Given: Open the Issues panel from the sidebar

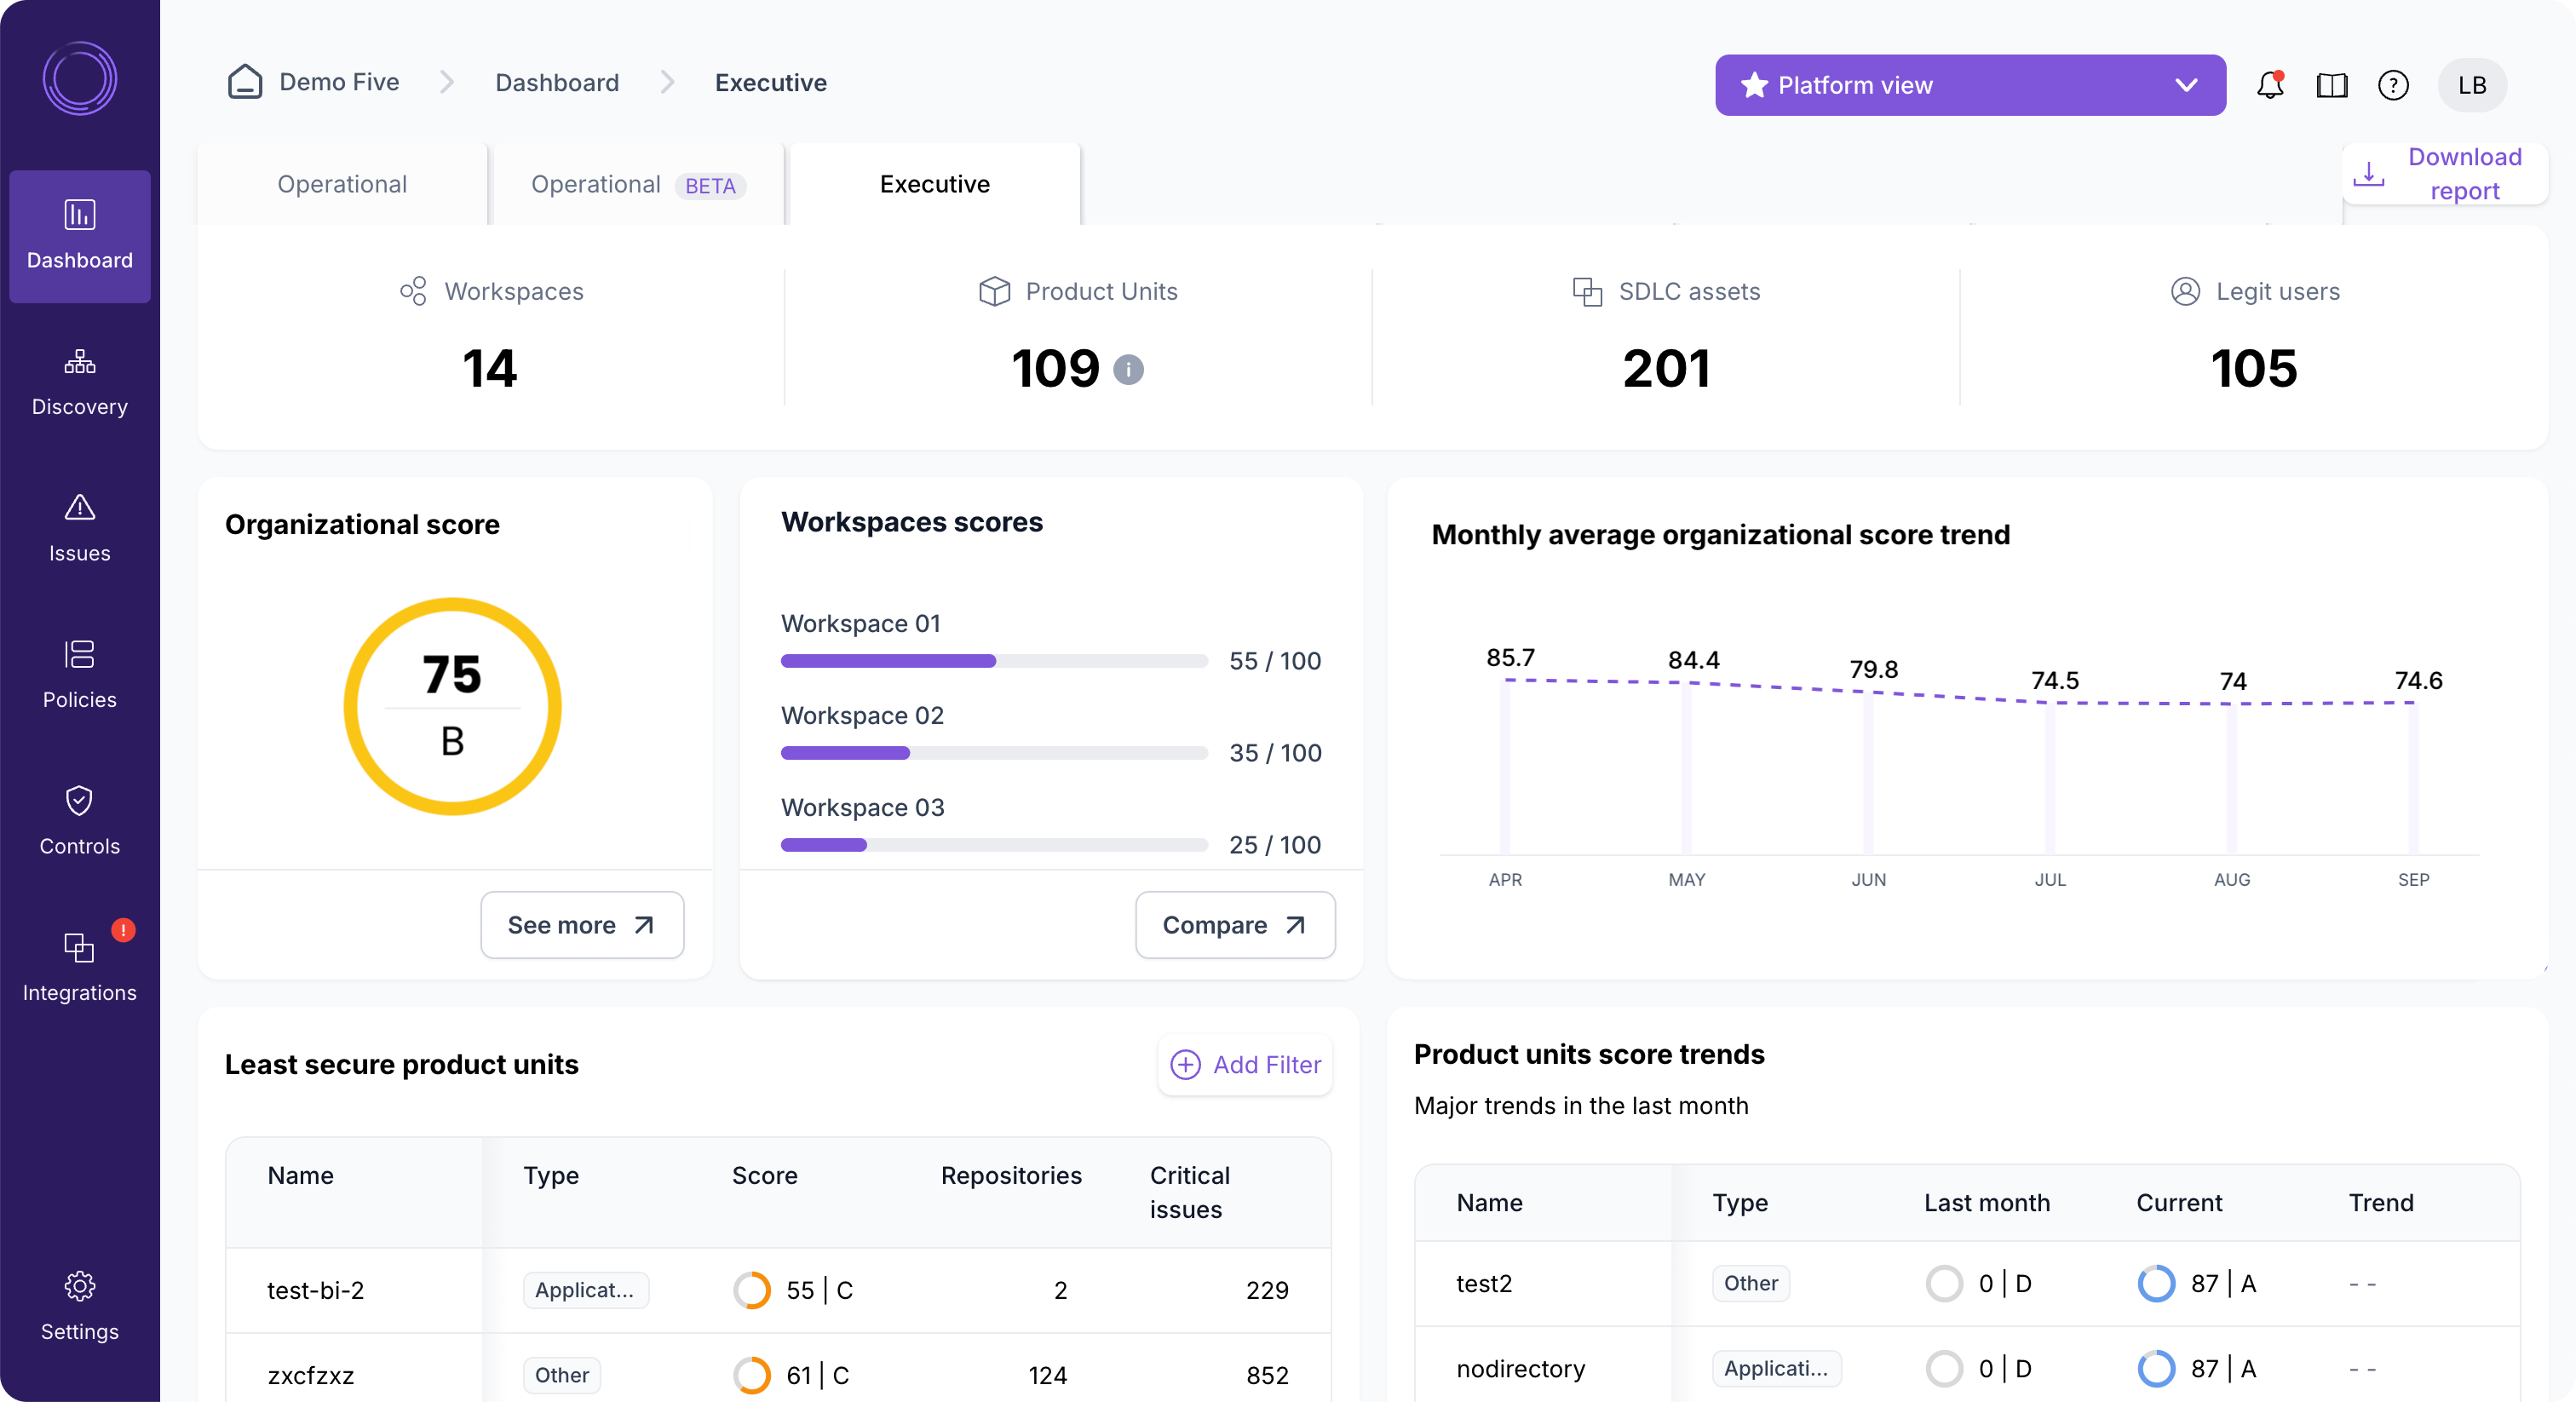Looking at the screenshot, I should [79, 529].
